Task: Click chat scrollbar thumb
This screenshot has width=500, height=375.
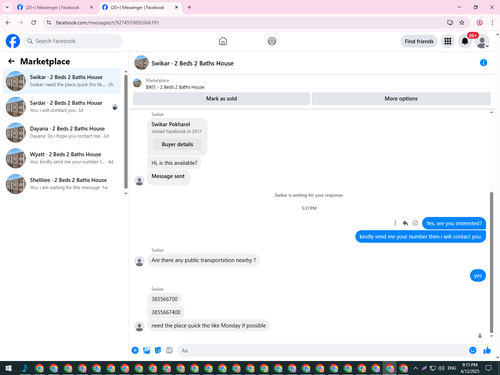Action: 491,262
